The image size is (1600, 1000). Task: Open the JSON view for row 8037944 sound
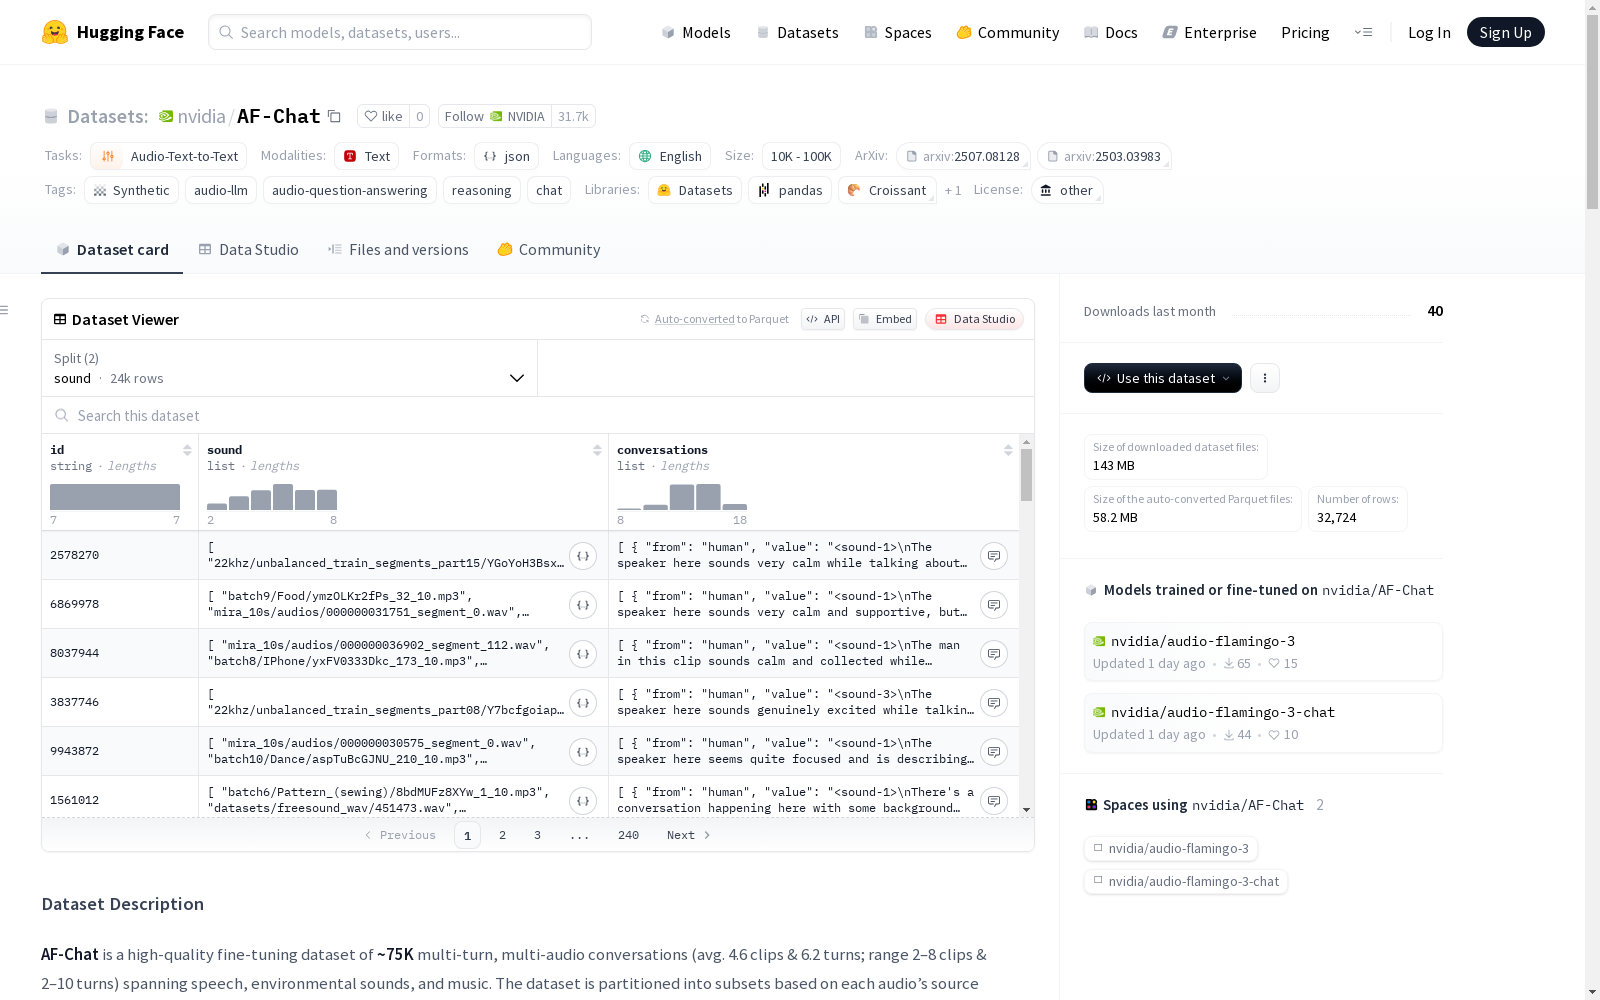(583, 654)
